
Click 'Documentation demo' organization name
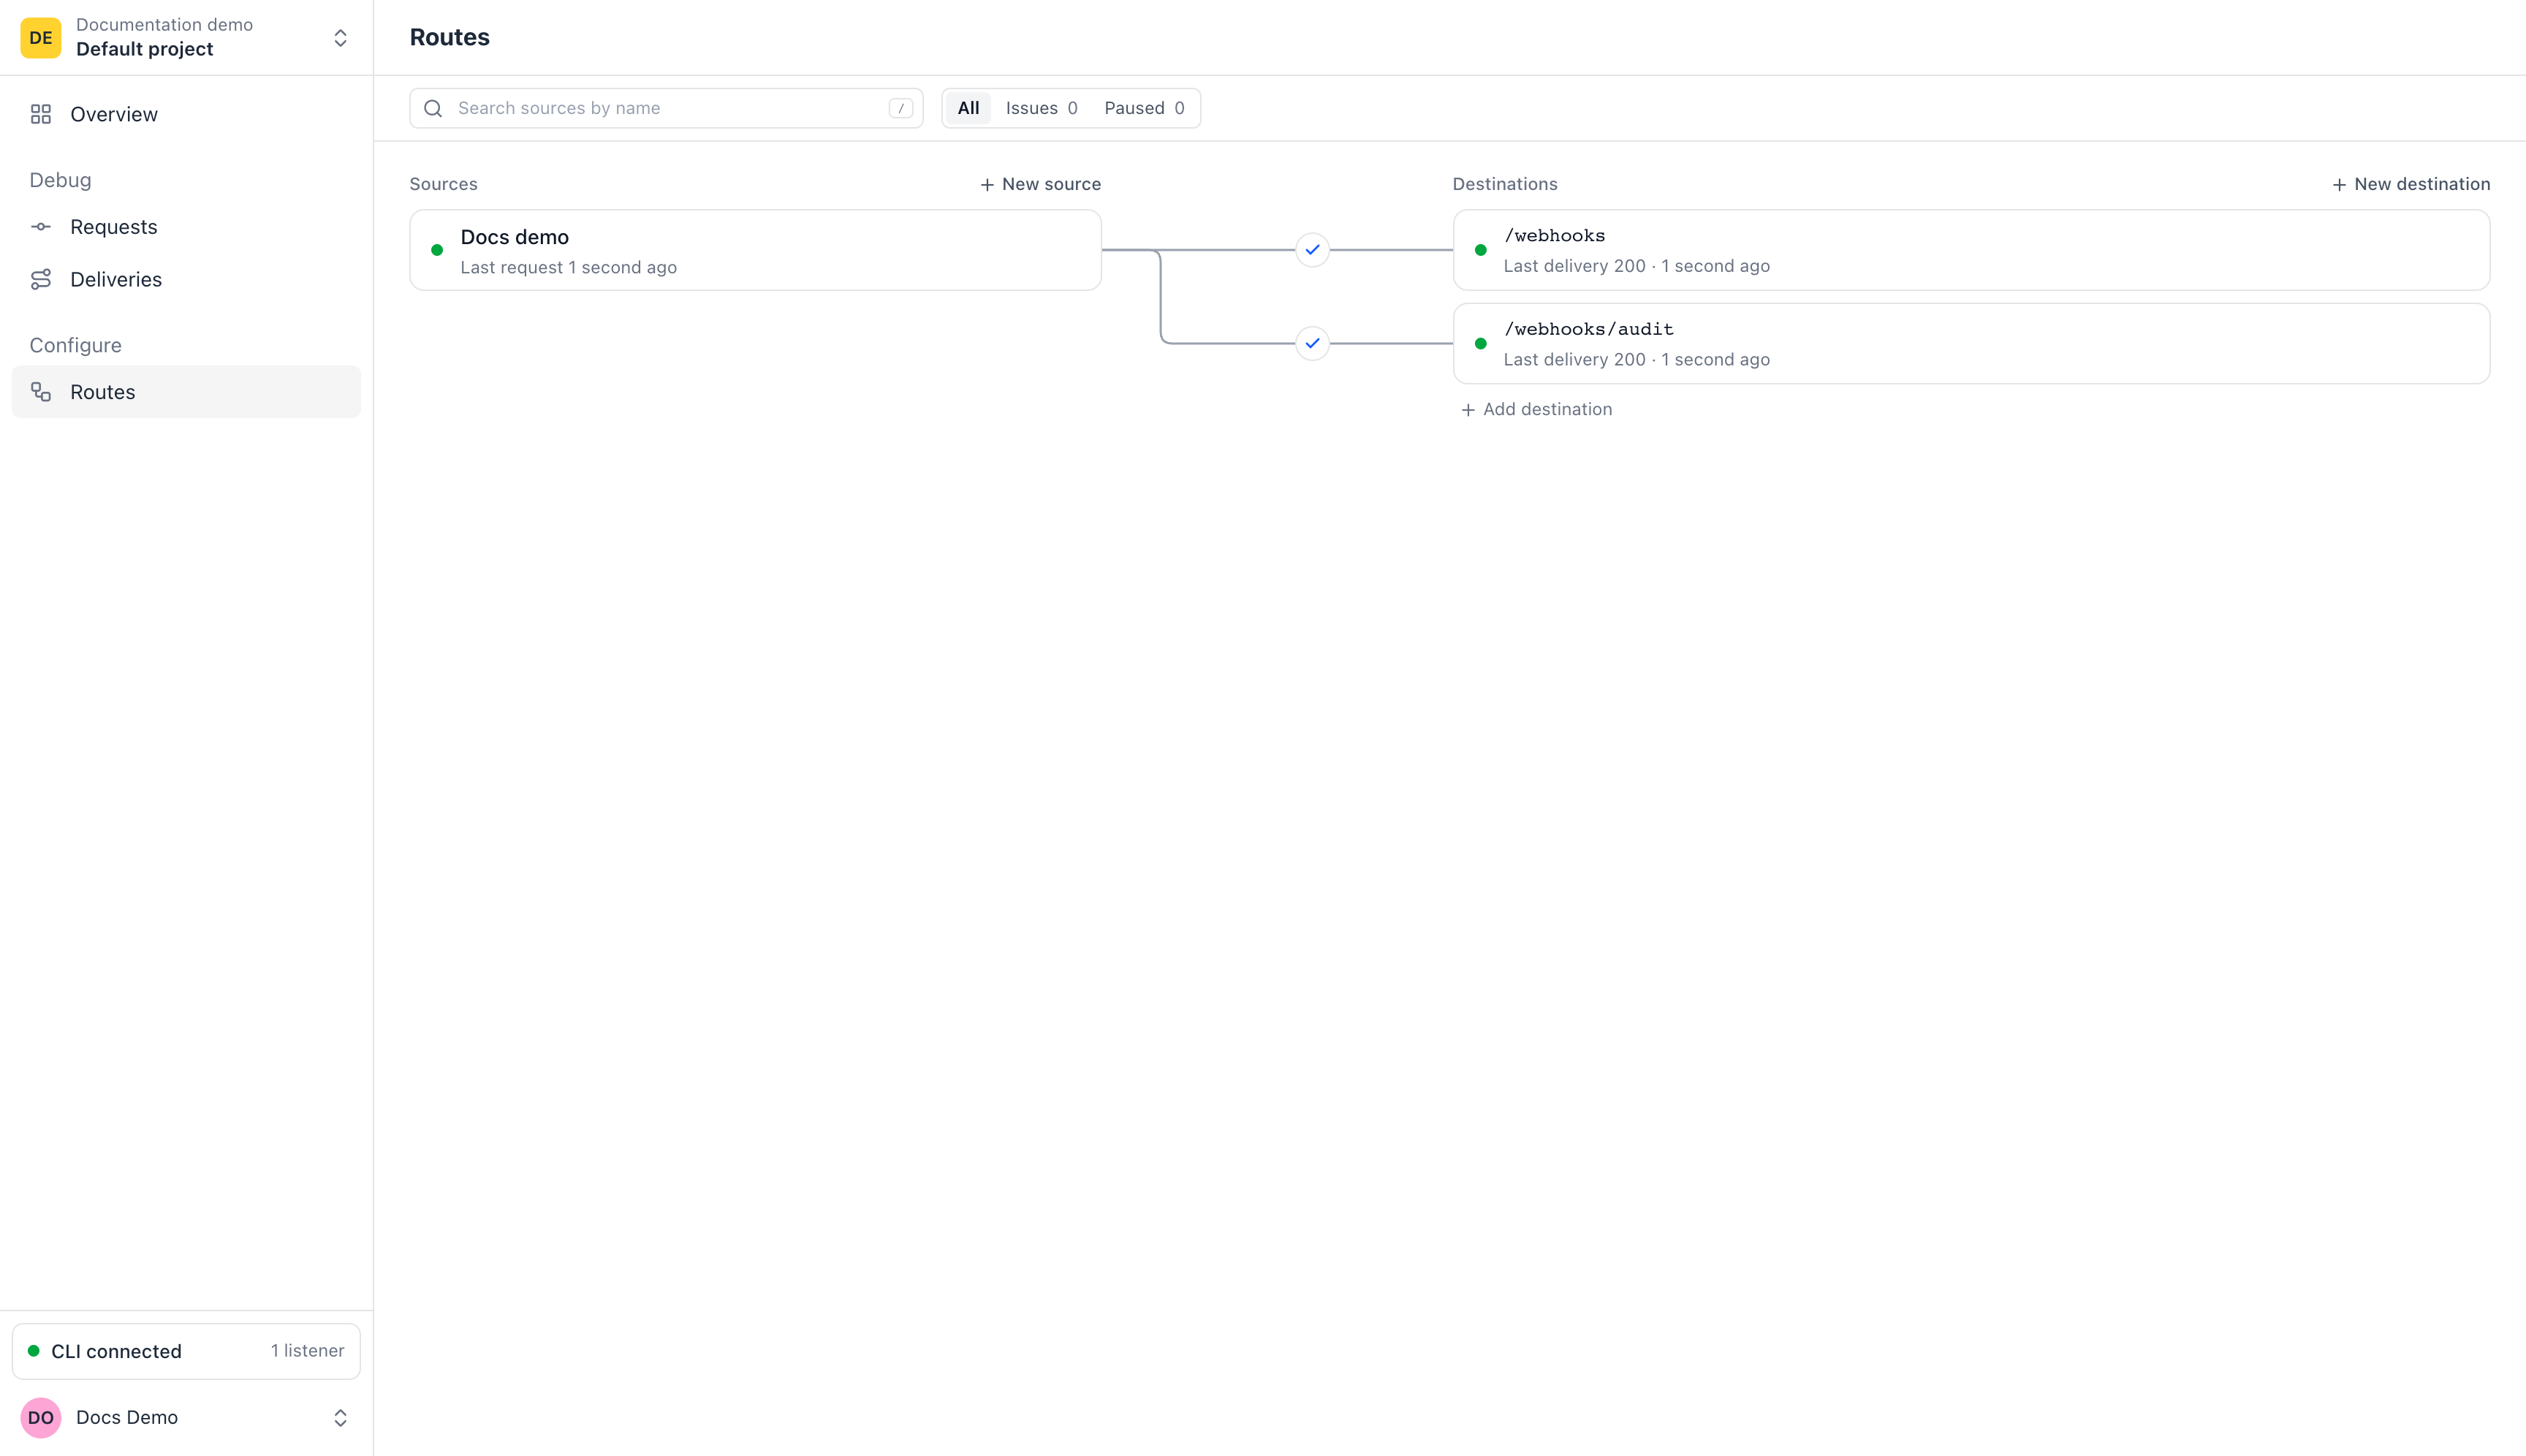(x=164, y=24)
